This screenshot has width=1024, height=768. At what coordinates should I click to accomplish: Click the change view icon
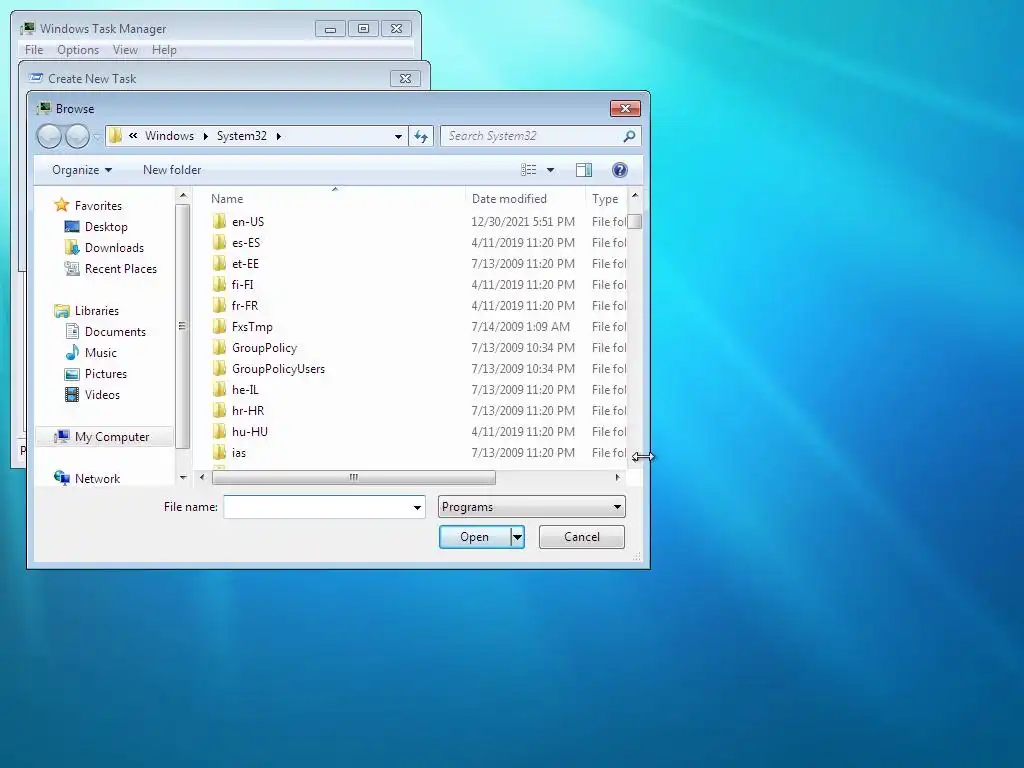click(x=528, y=170)
